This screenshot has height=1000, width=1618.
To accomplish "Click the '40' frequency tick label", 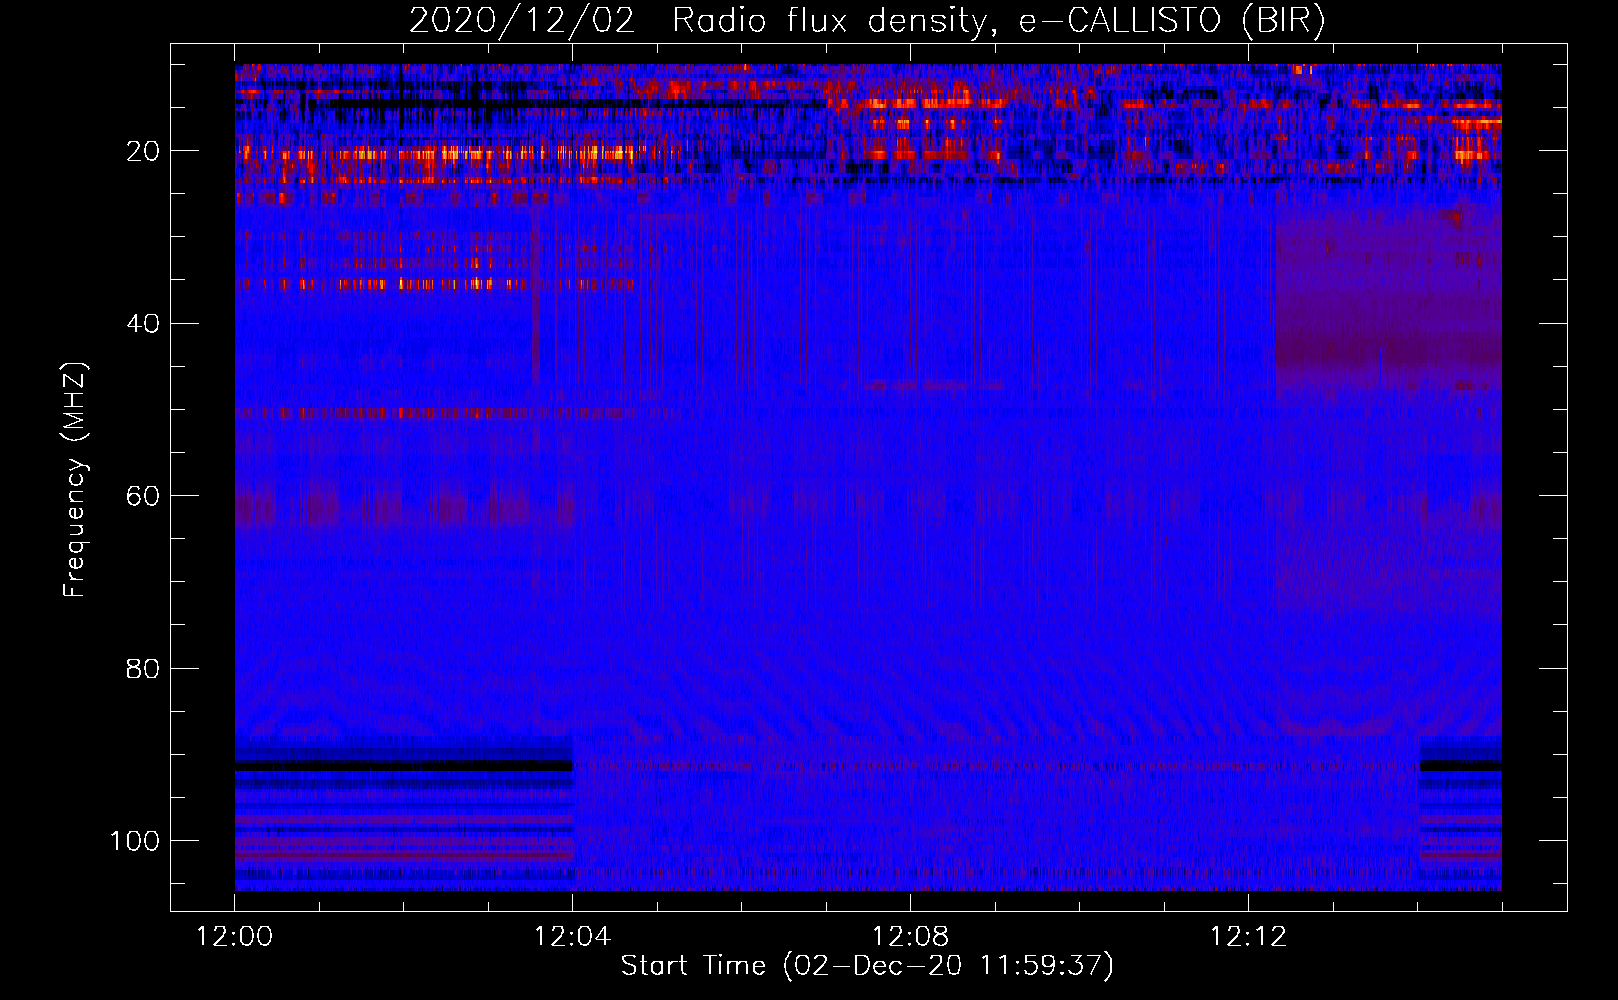I will (143, 324).
